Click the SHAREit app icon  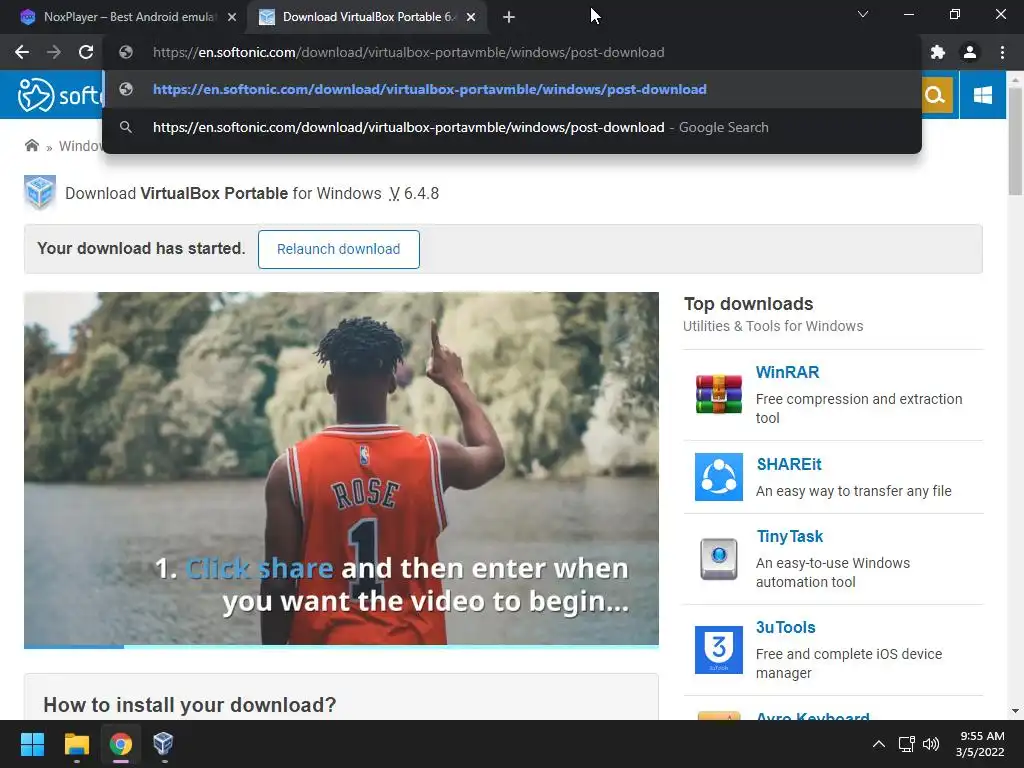click(x=718, y=477)
